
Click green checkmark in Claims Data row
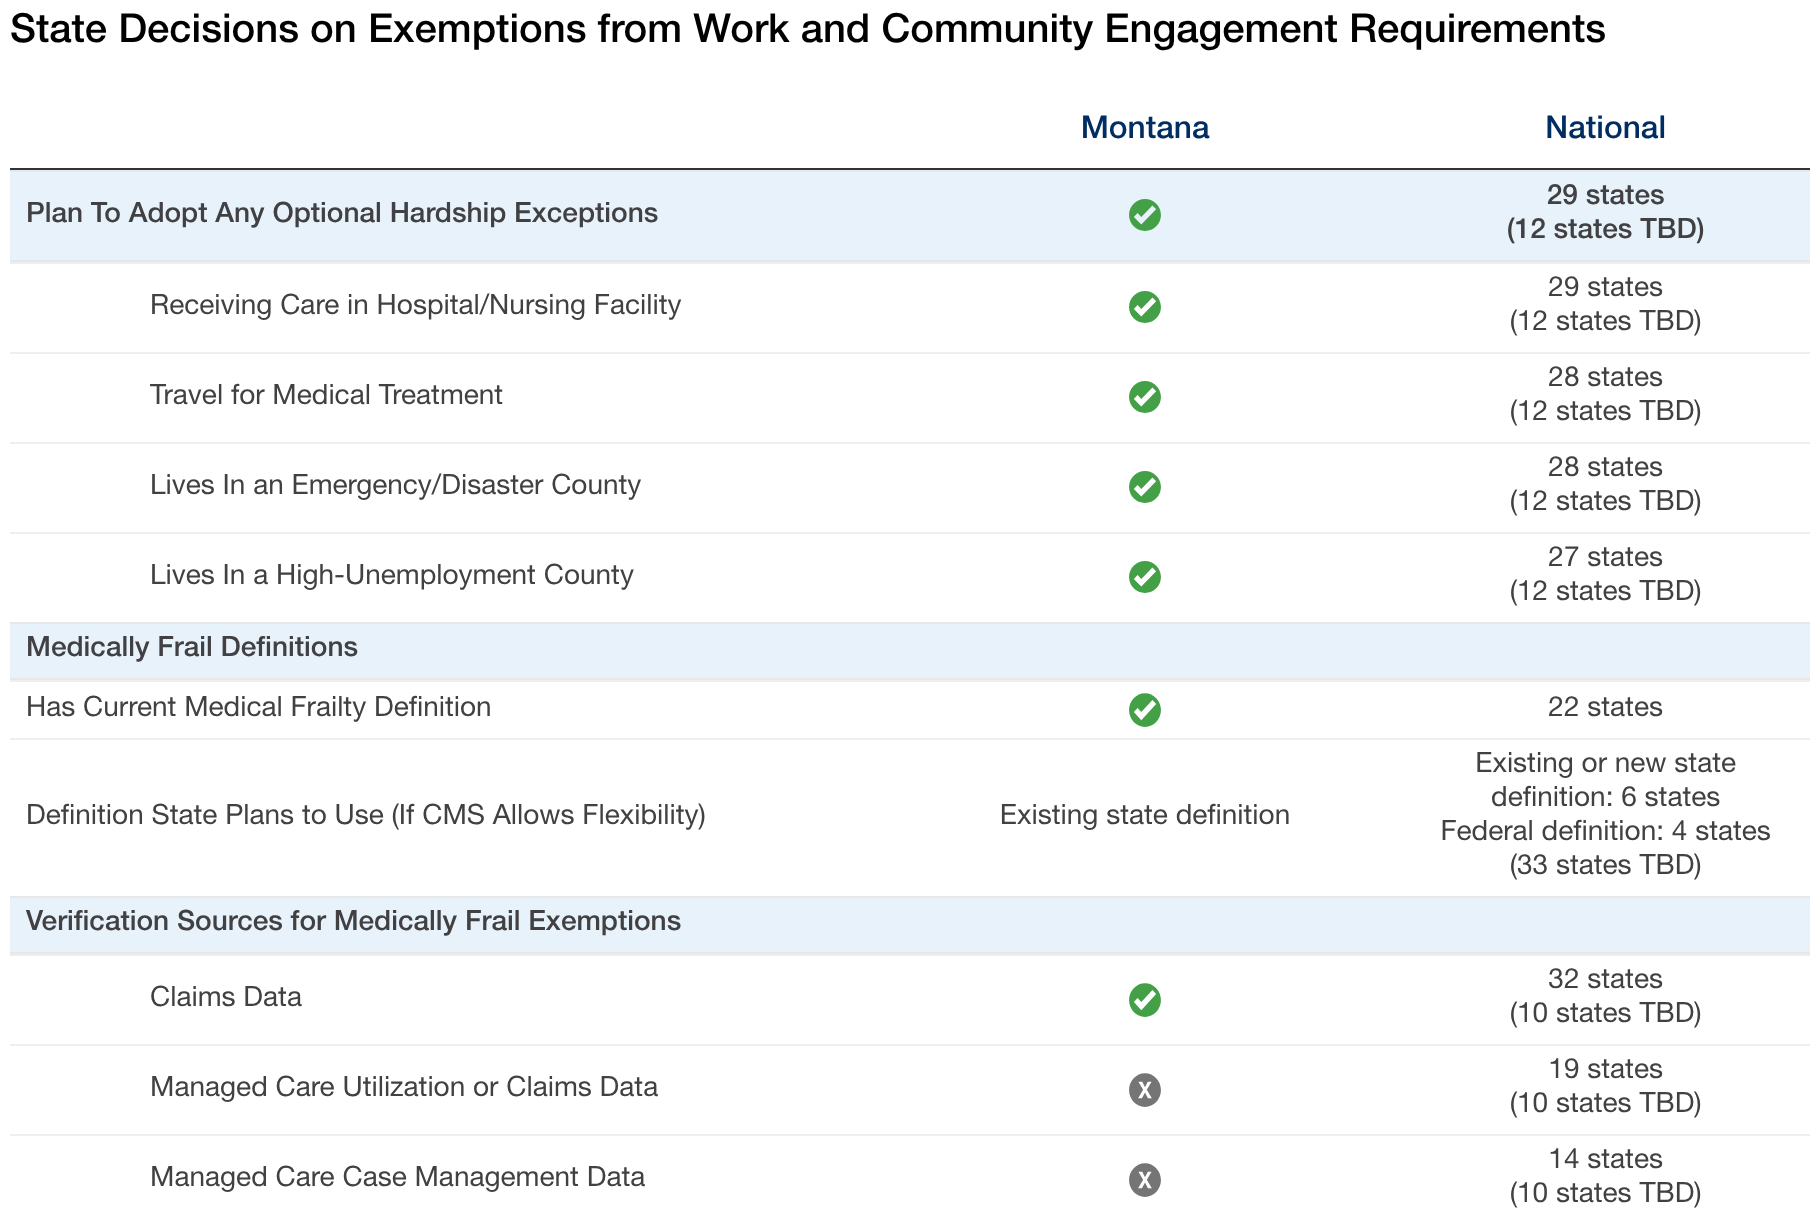(1144, 1000)
